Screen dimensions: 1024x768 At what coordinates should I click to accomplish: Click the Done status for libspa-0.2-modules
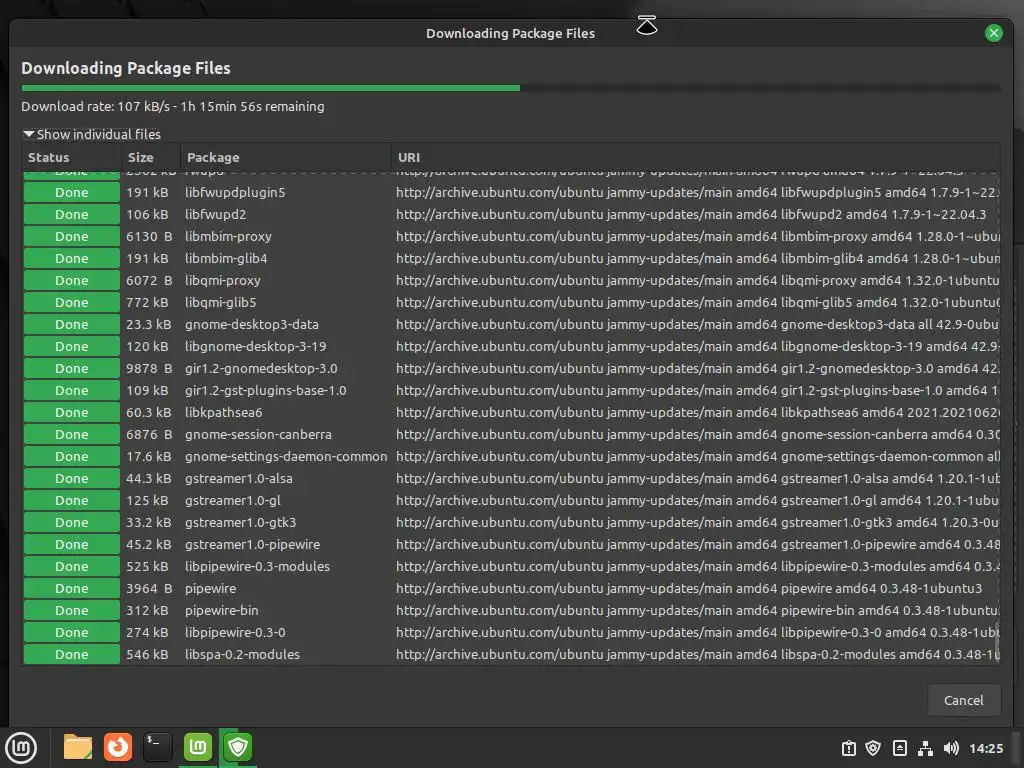point(72,654)
